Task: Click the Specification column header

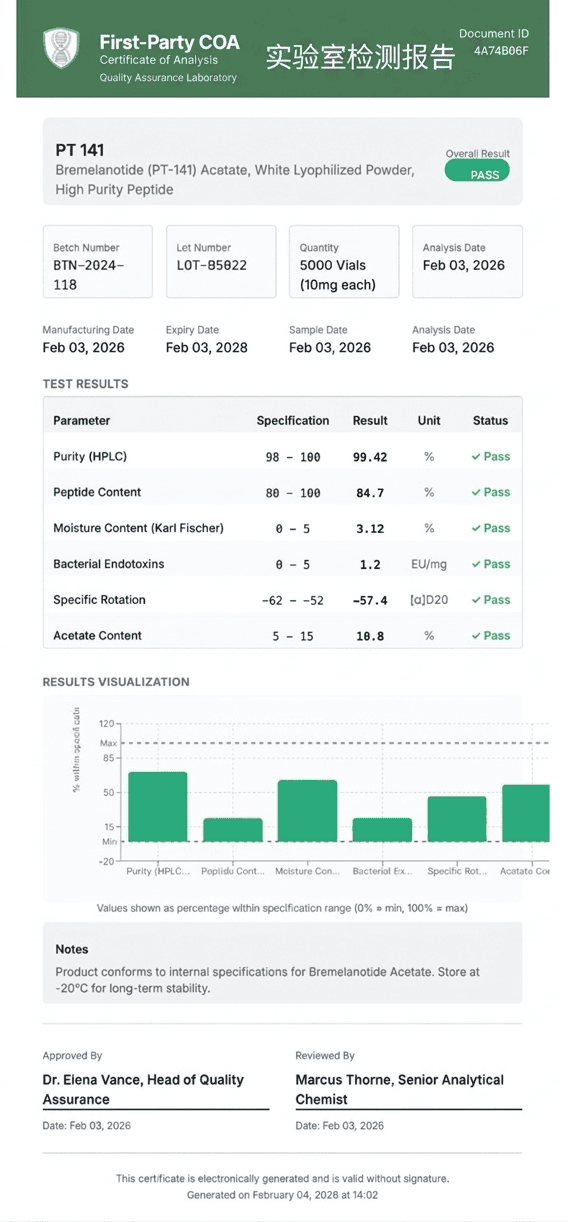Action: coord(293,421)
